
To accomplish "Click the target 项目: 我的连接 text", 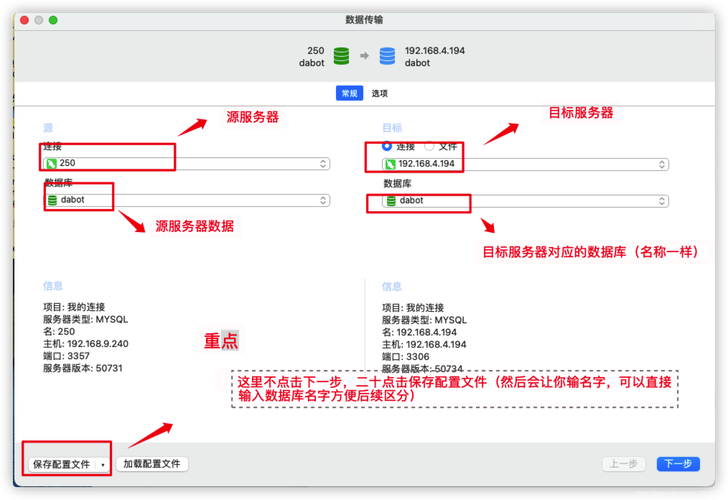I will (x=413, y=308).
